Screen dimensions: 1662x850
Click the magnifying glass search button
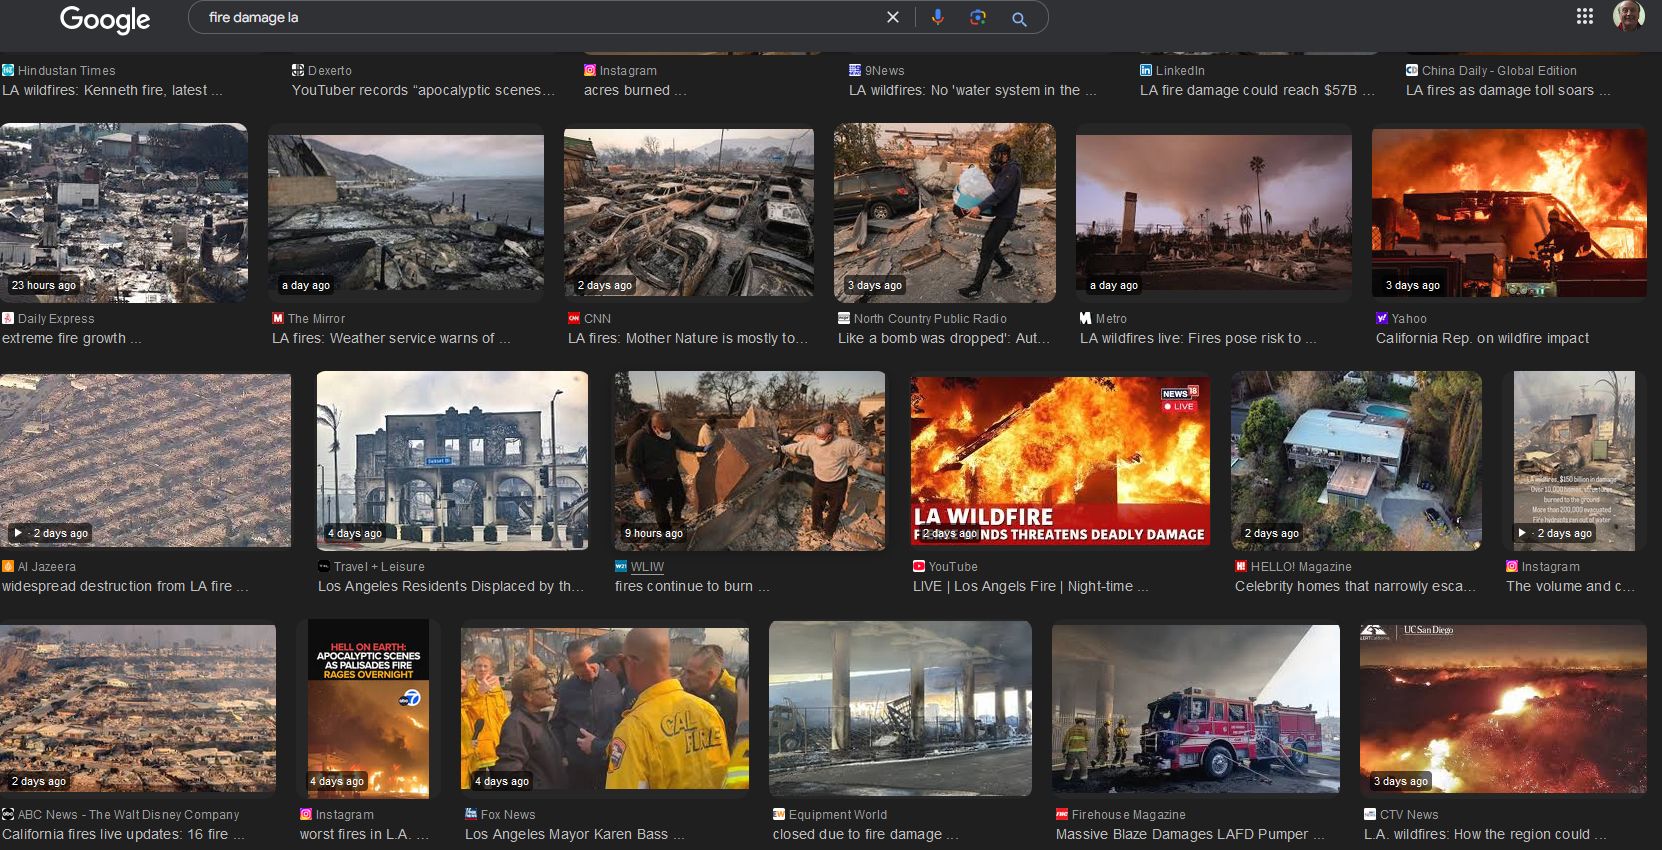click(1019, 18)
